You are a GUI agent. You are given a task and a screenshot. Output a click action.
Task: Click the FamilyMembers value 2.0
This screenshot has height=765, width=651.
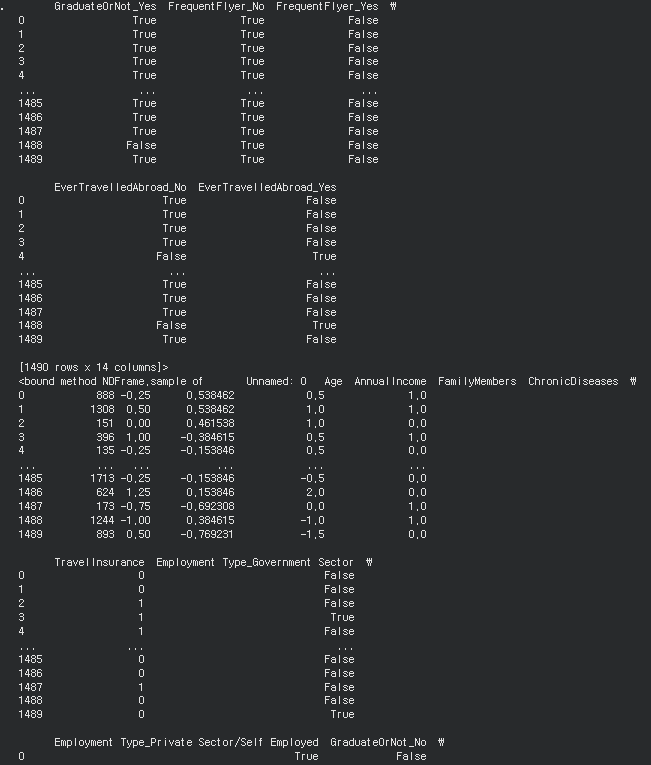[315, 492]
